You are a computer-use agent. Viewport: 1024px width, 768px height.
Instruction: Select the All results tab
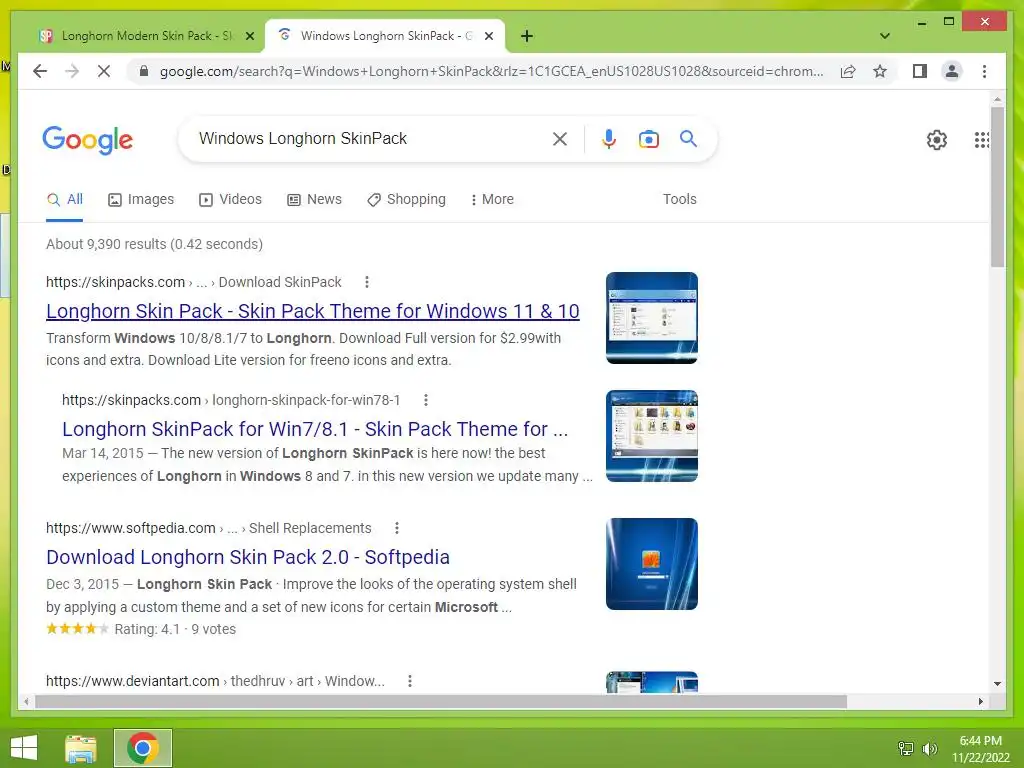(65, 199)
